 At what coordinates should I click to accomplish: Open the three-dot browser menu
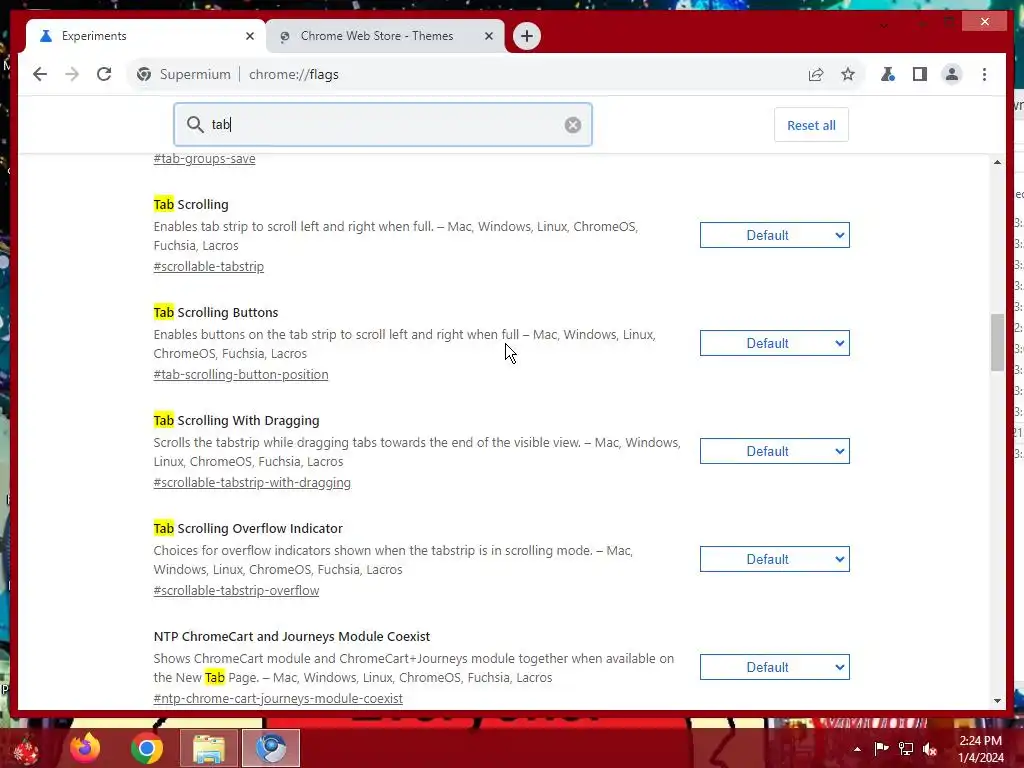point(984,74)
